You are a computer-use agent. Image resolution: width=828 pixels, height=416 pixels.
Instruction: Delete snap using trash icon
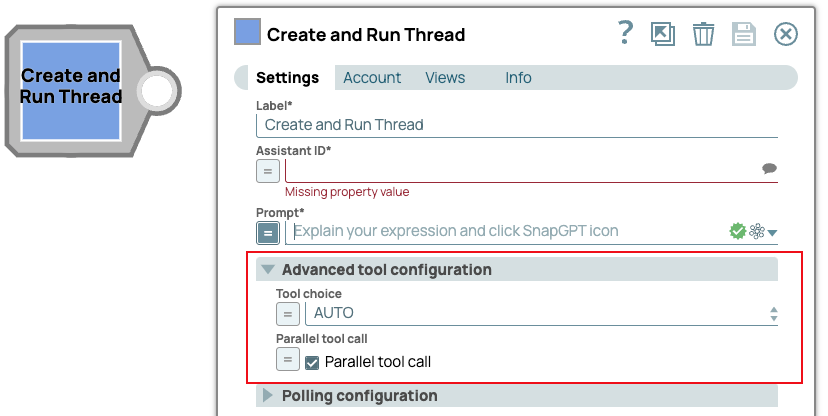[703, 34]
